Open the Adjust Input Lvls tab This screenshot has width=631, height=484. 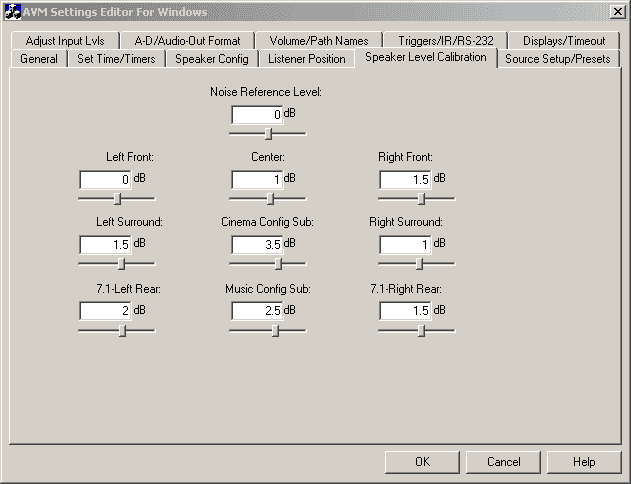pyautogui.click(x=64, y=41)
